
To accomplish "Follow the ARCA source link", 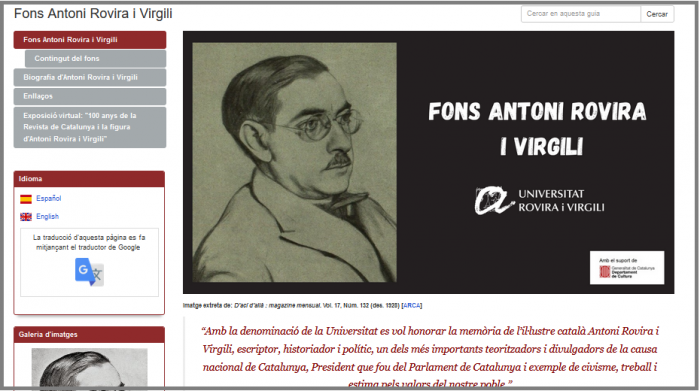I will point(412,306).
